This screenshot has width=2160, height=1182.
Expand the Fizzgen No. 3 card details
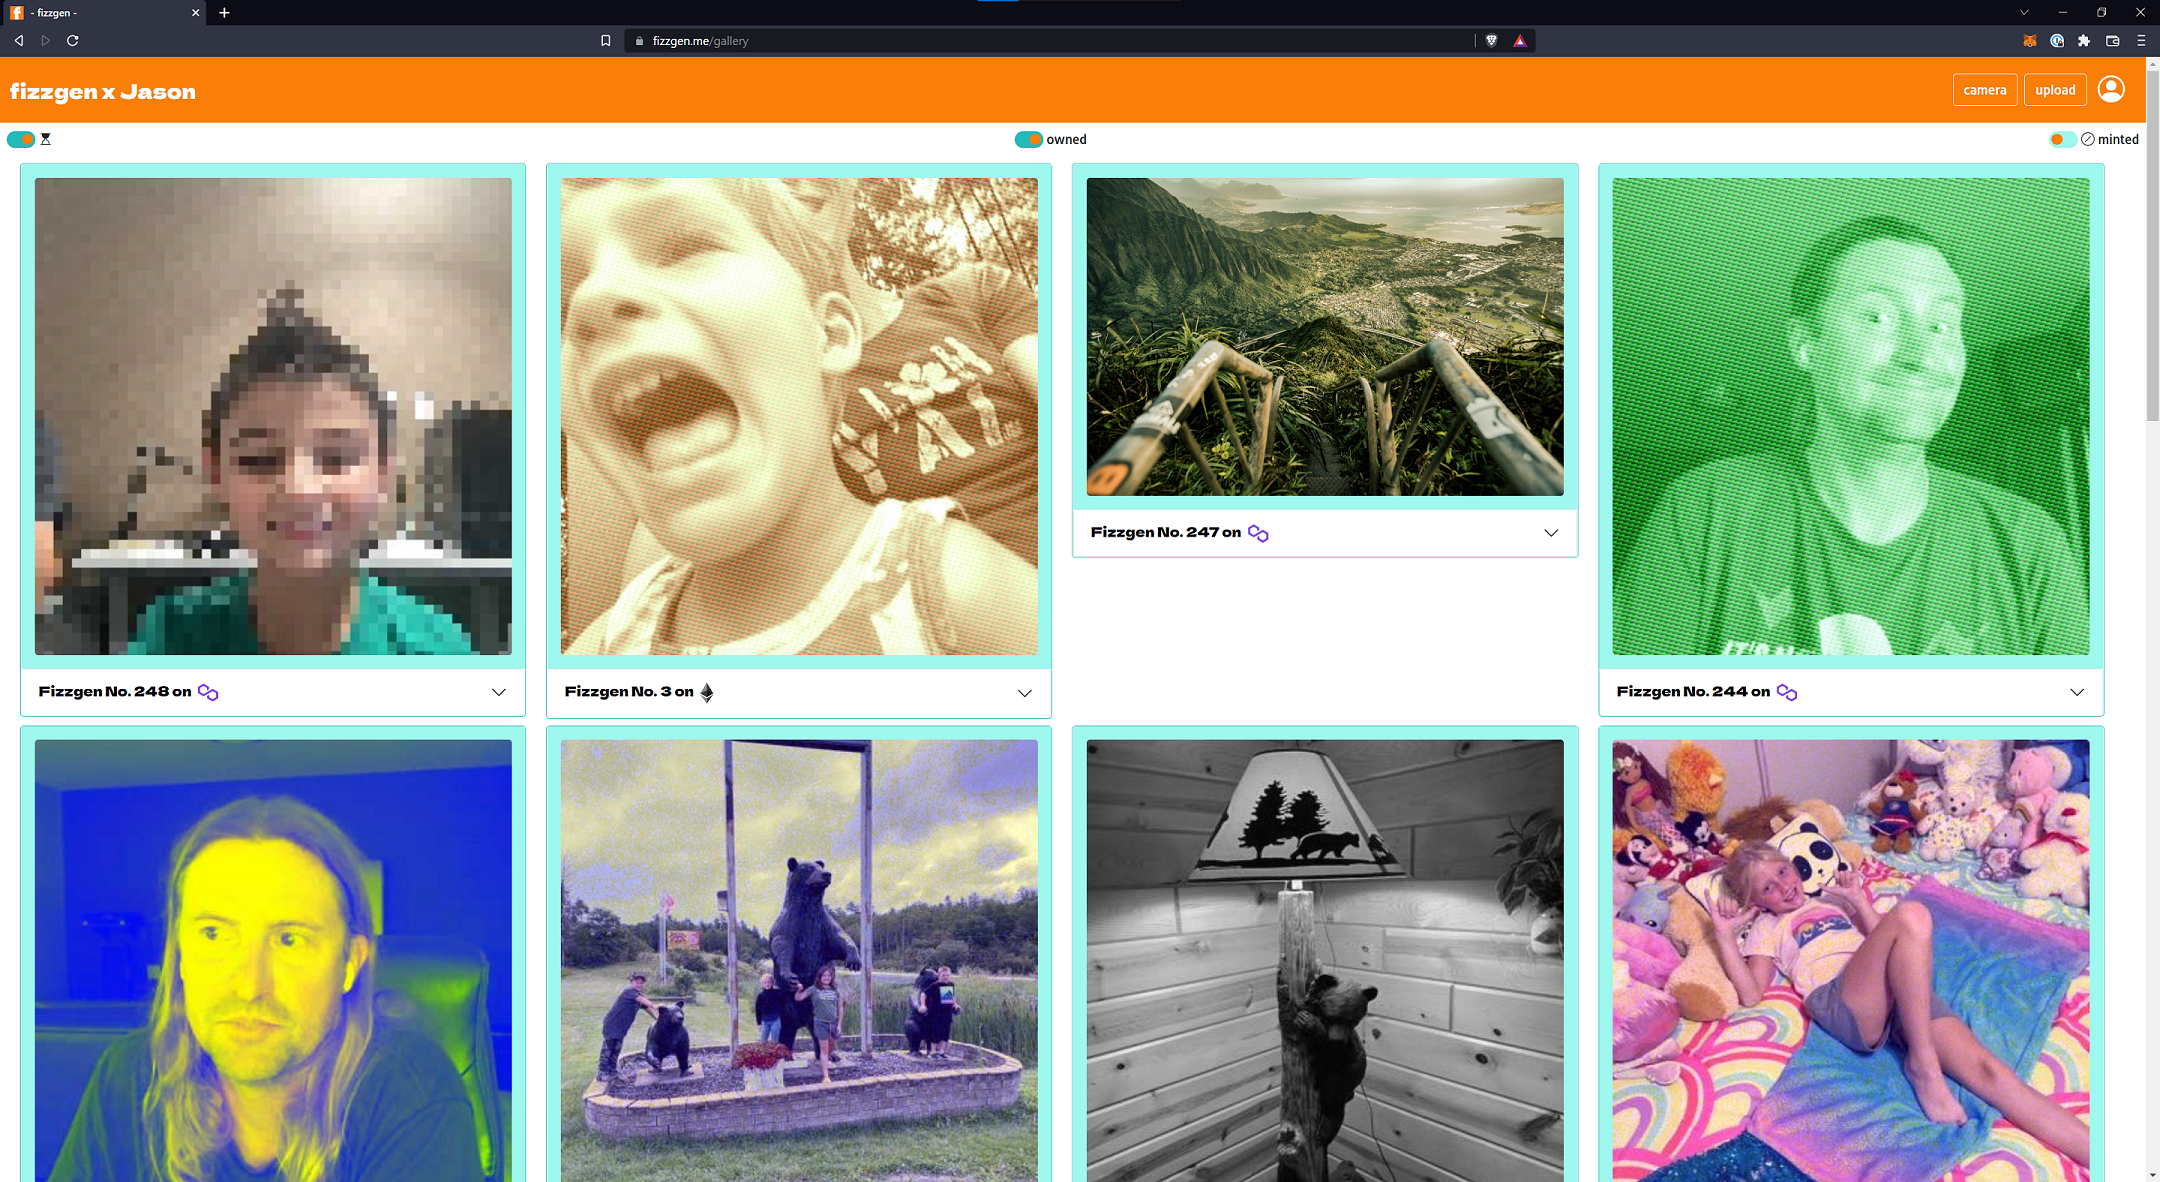tap(1025, 693)
